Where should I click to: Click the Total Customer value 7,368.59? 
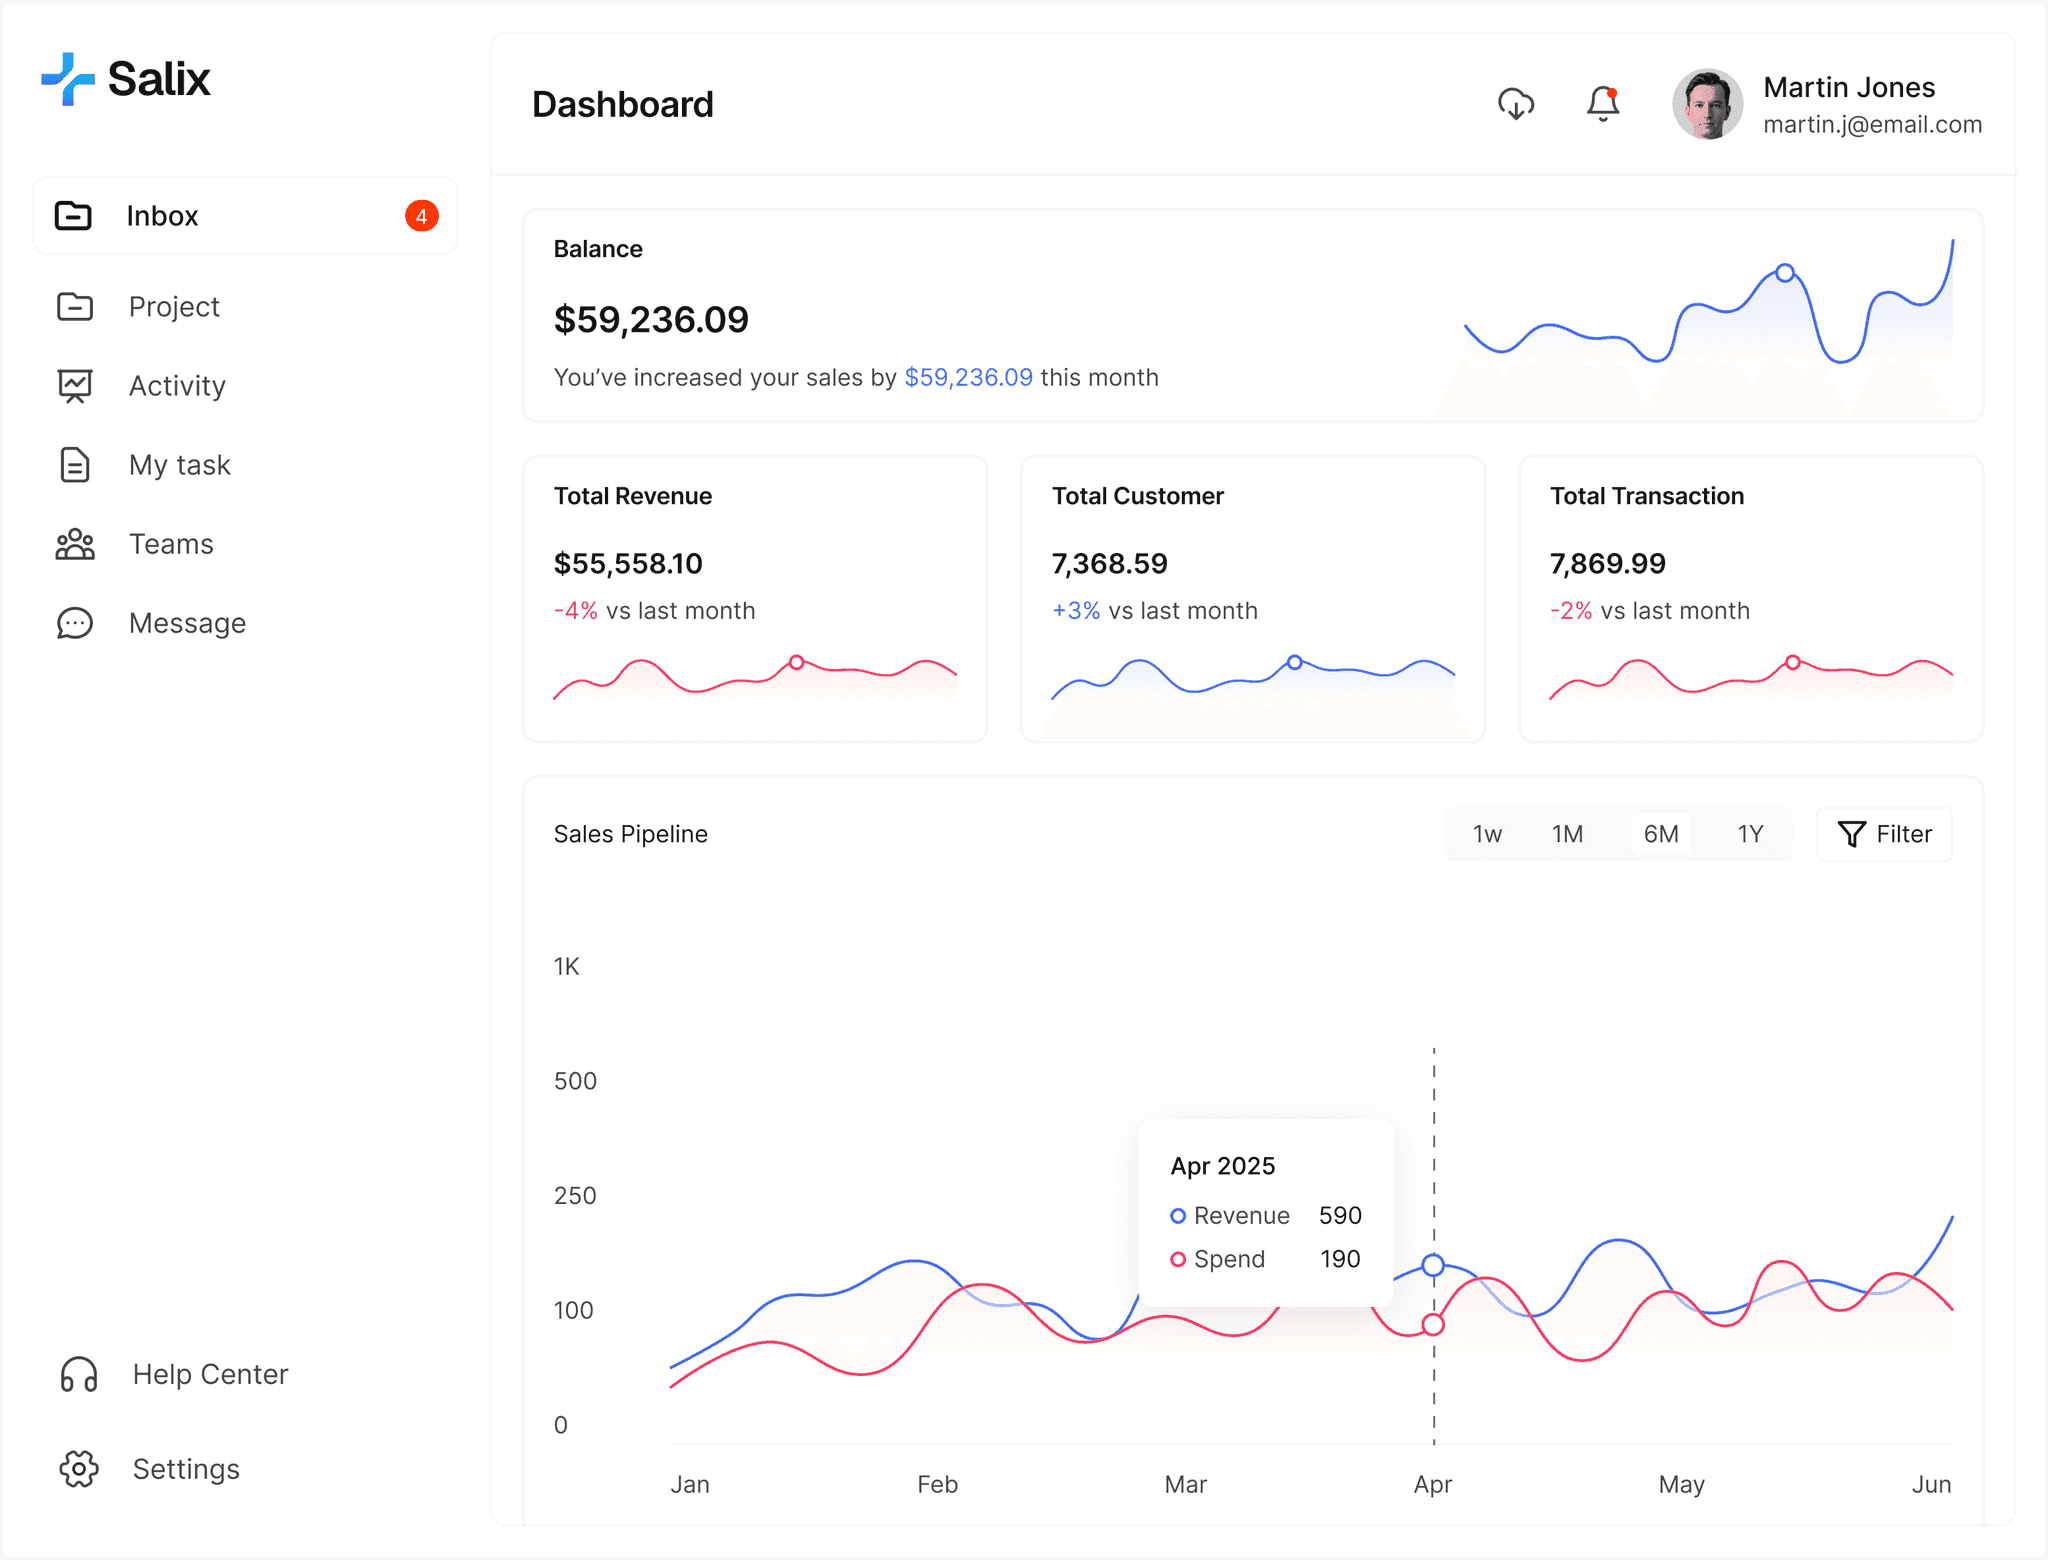click(x=1109, y=563)
